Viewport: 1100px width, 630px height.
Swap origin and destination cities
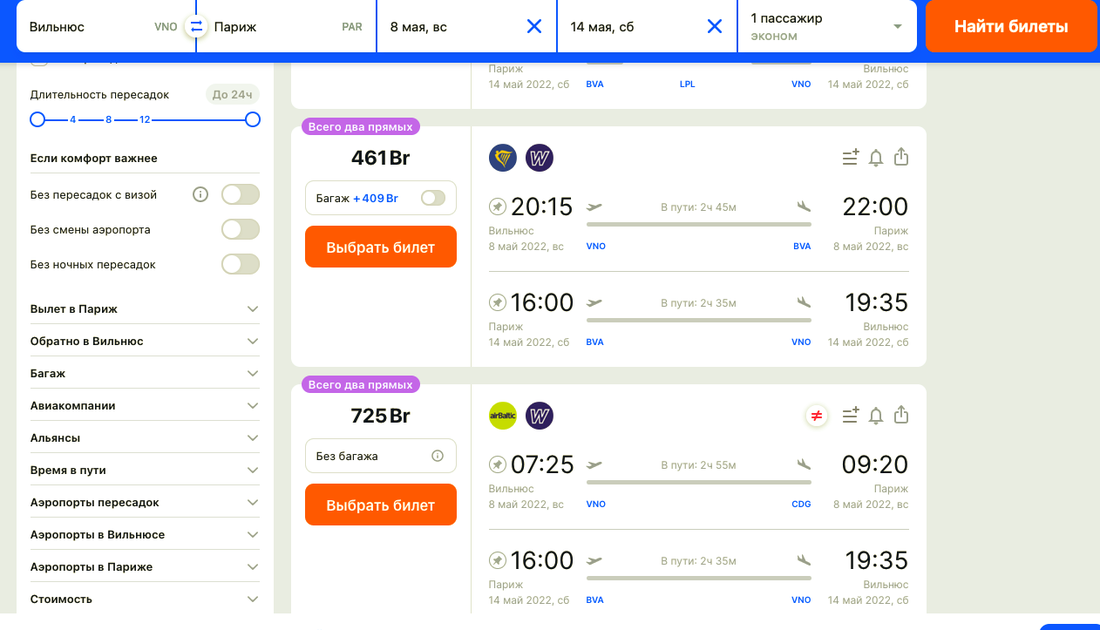click(x=196, y=27)
